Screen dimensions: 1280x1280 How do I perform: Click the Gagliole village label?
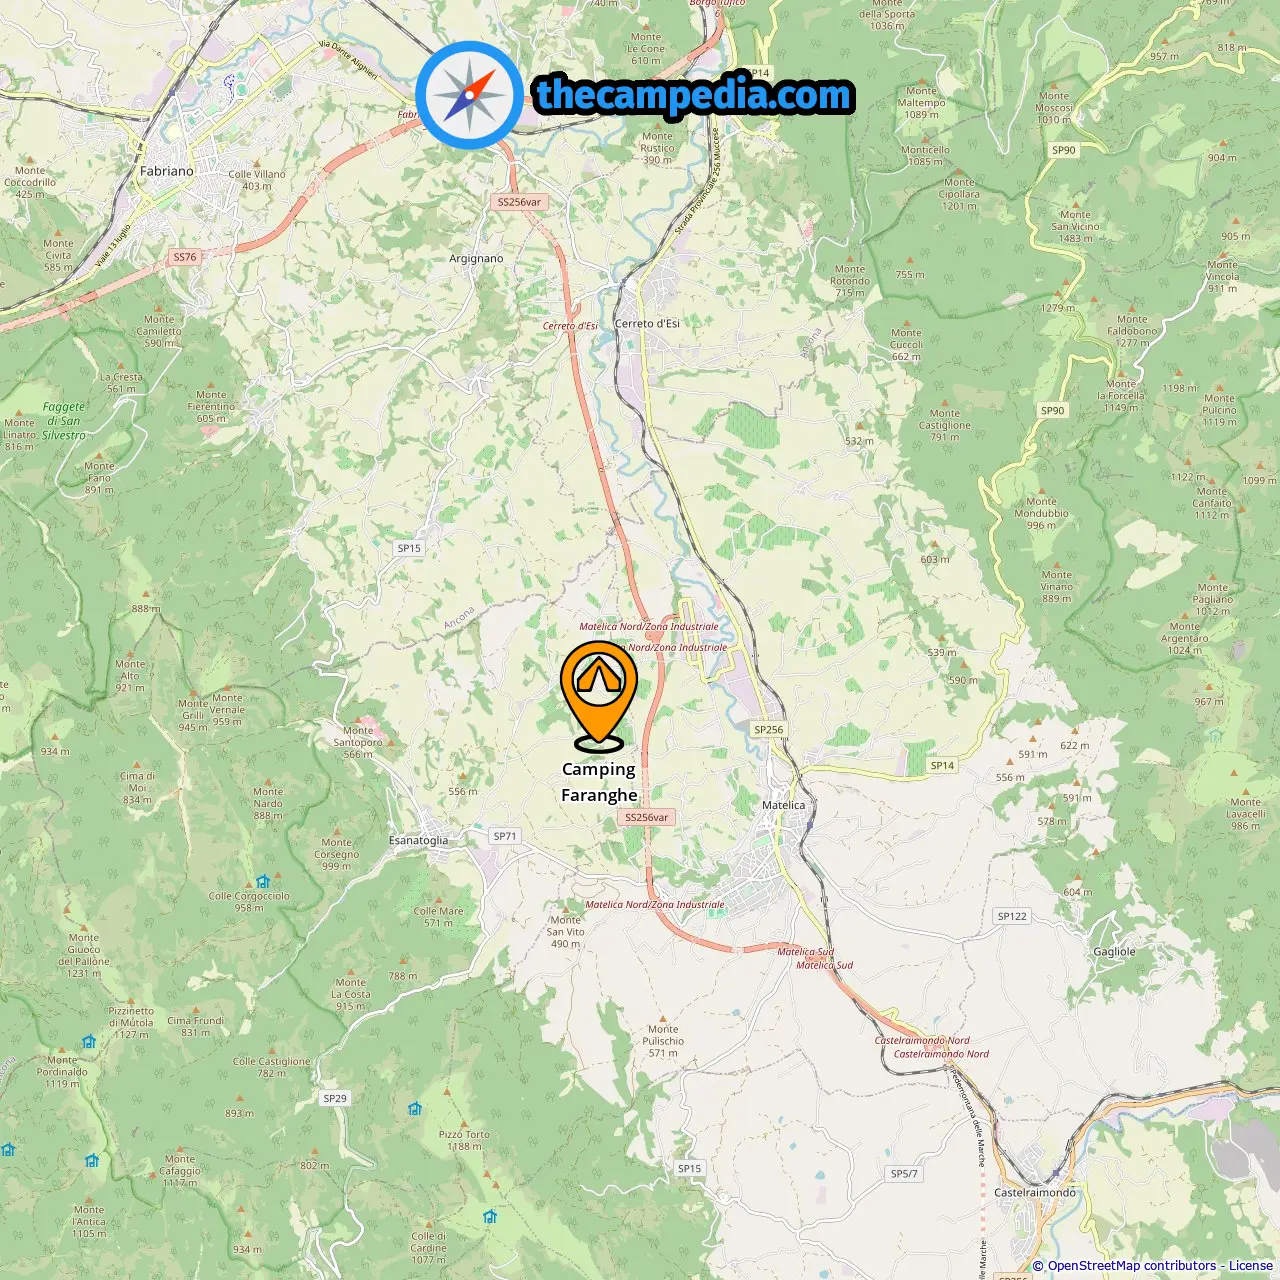click(1114, 952)
